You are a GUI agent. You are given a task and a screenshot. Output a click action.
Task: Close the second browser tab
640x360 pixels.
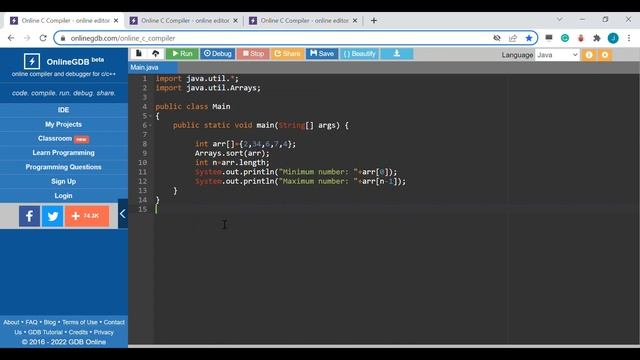coord(236,20)
